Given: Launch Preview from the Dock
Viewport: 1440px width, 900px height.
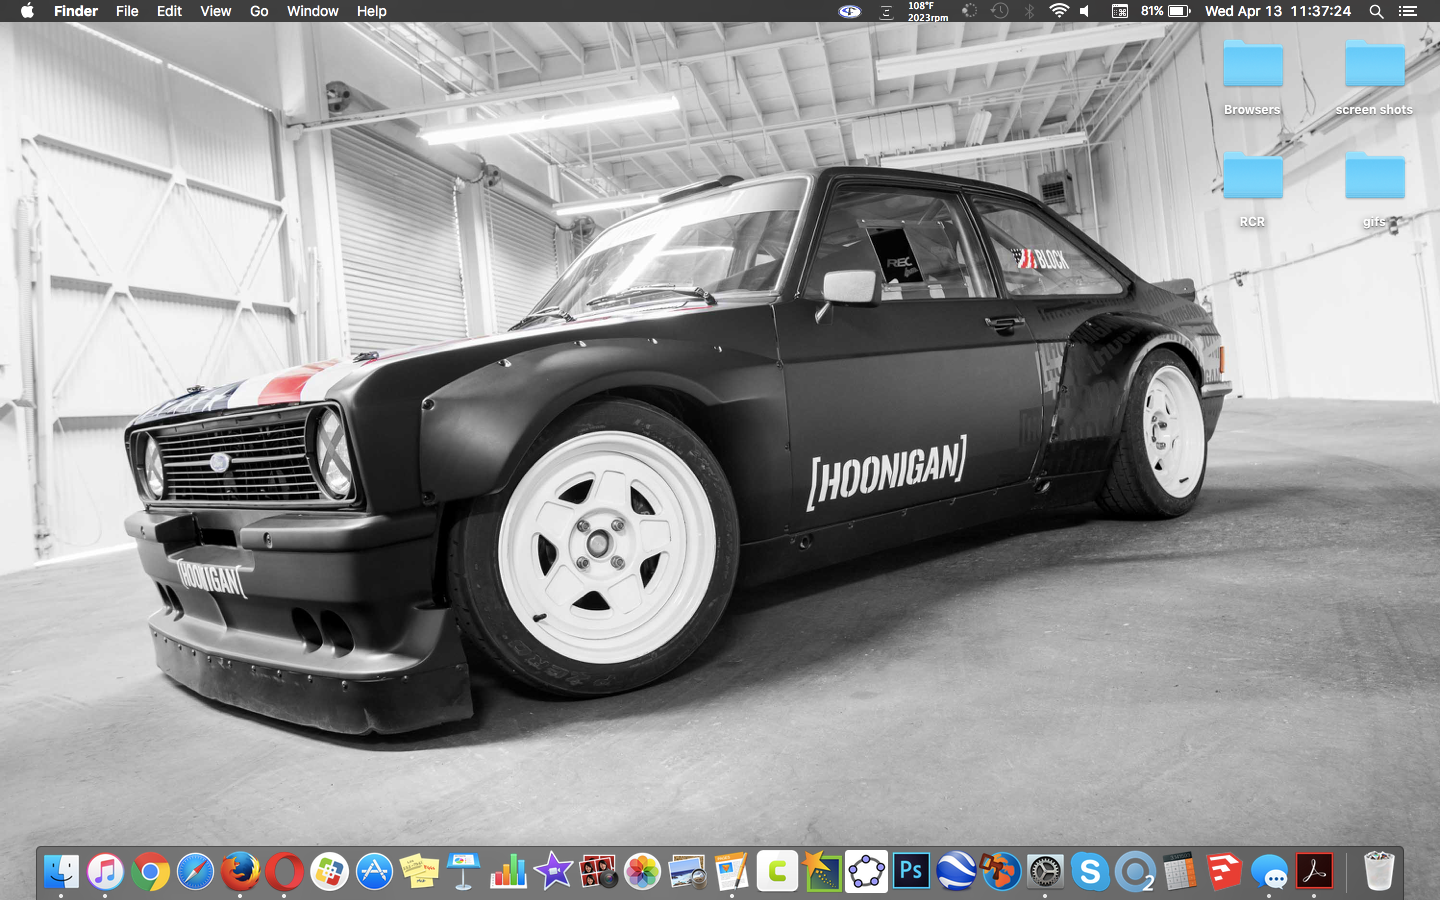Looking at the screenshot, I should [687, 871].
